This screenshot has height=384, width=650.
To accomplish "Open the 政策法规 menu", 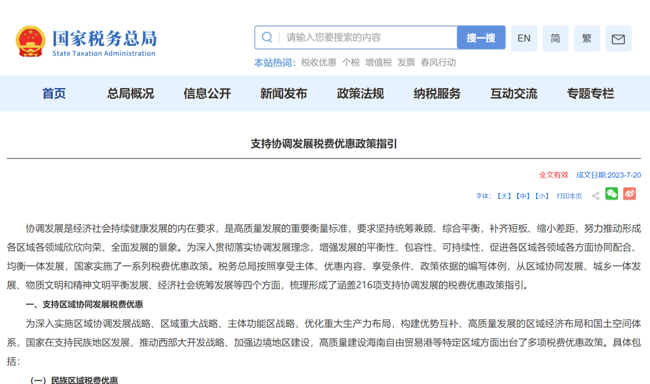I will 360,94.
